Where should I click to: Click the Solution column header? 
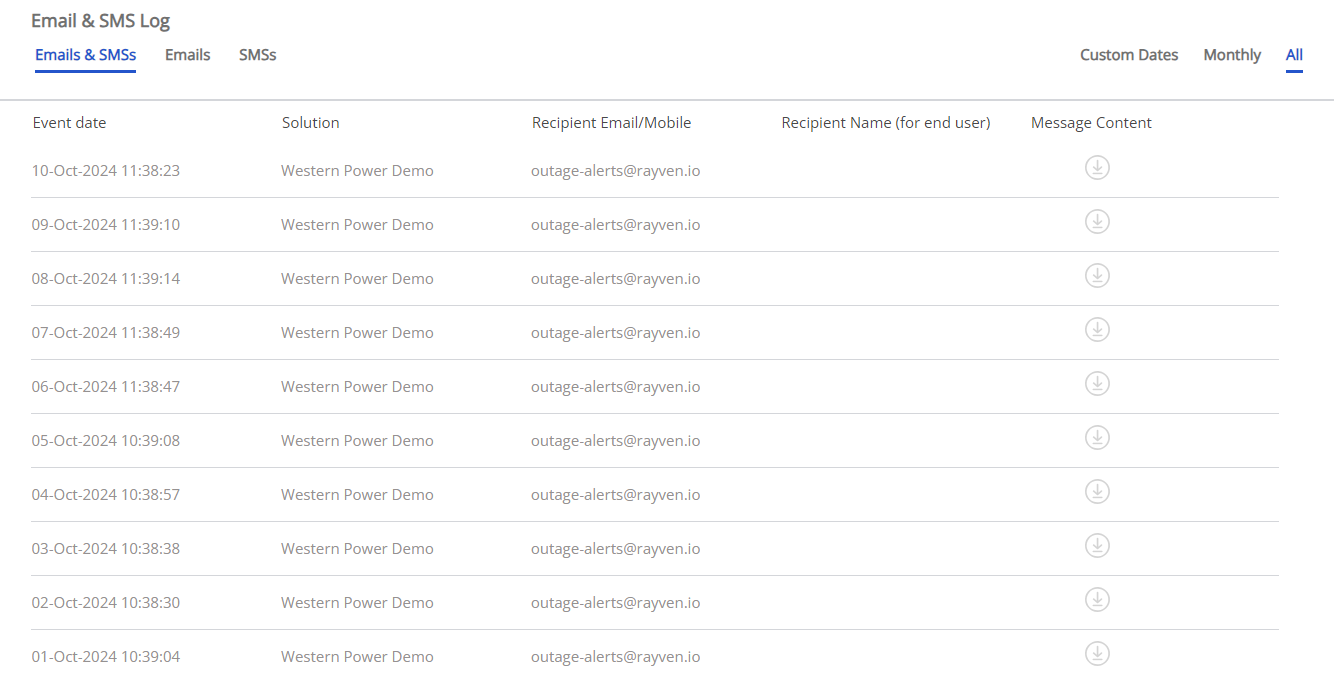(x=310, y=123)
